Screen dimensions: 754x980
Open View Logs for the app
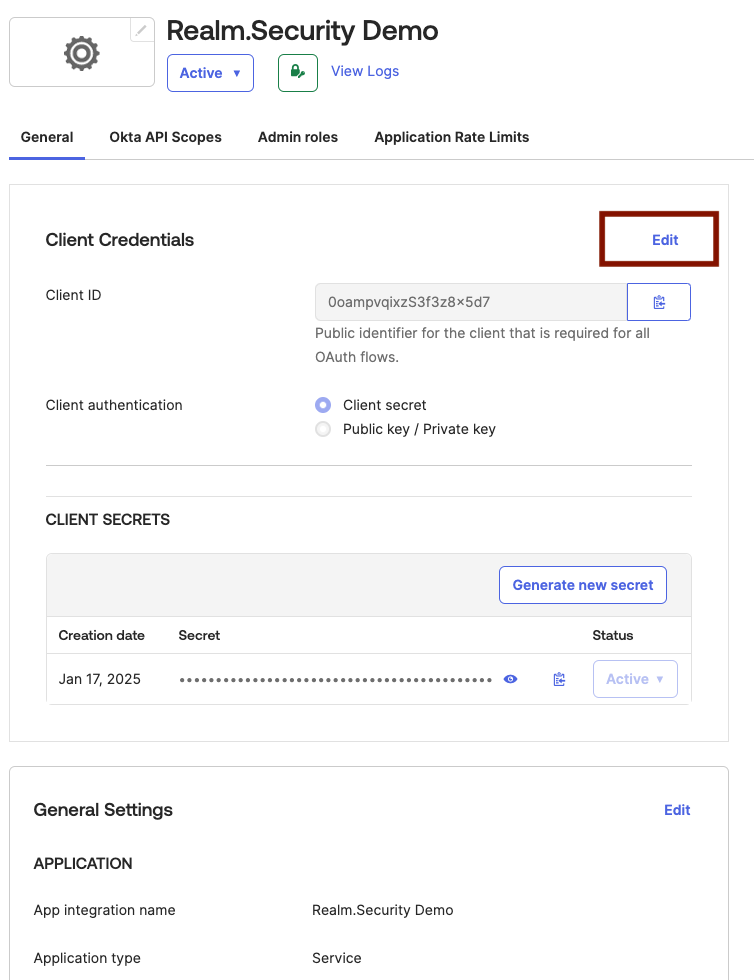tap(364, 71)
